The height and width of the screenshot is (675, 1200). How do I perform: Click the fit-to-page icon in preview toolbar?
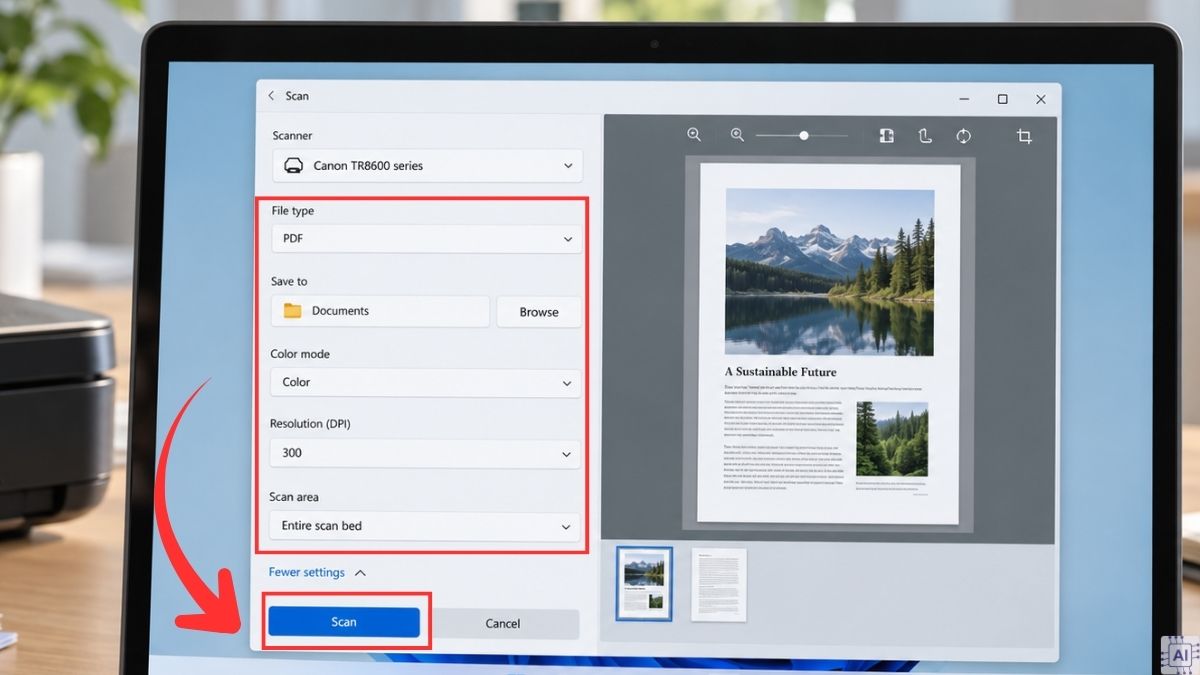[x=886, y=136]
